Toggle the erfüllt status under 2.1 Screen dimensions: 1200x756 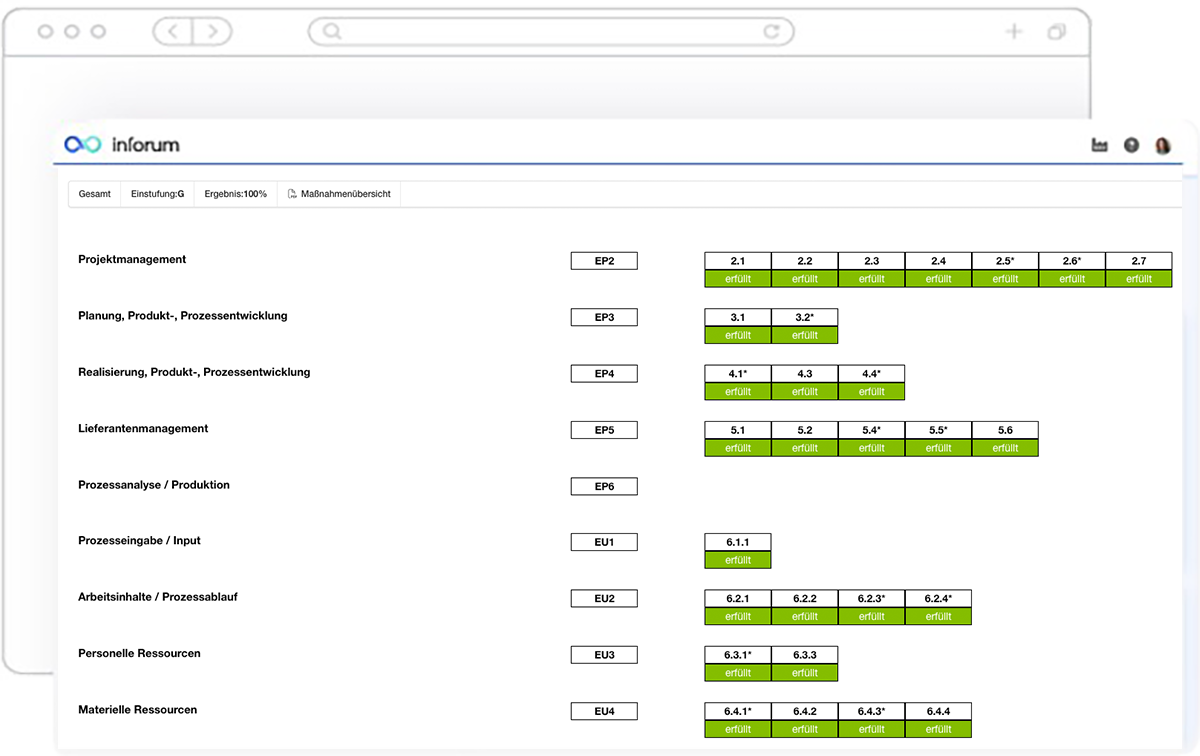point(737,278)
